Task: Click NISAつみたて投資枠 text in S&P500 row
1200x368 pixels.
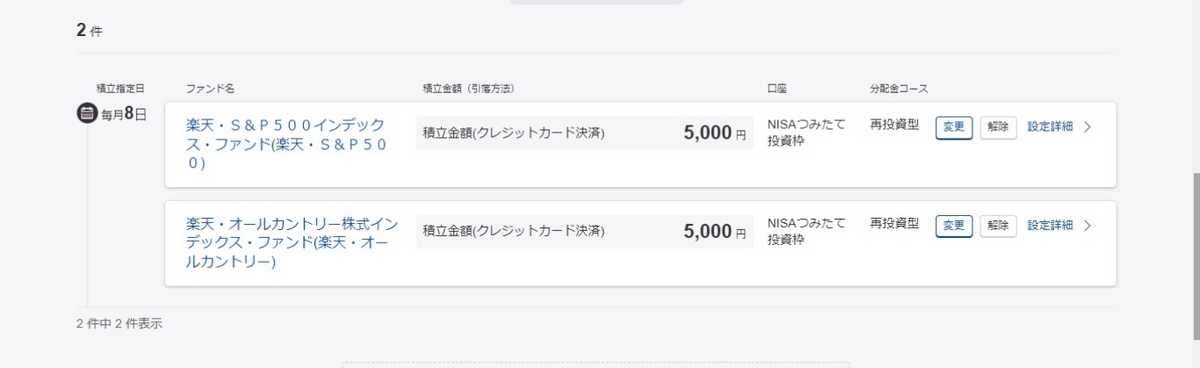Action: pos(806,133)
